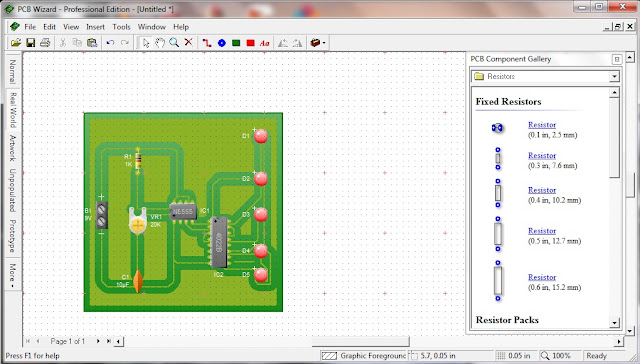Switch to the Unpopulated view tab
The height and width of the screenshot is (364, 640).
pos(13,190)
